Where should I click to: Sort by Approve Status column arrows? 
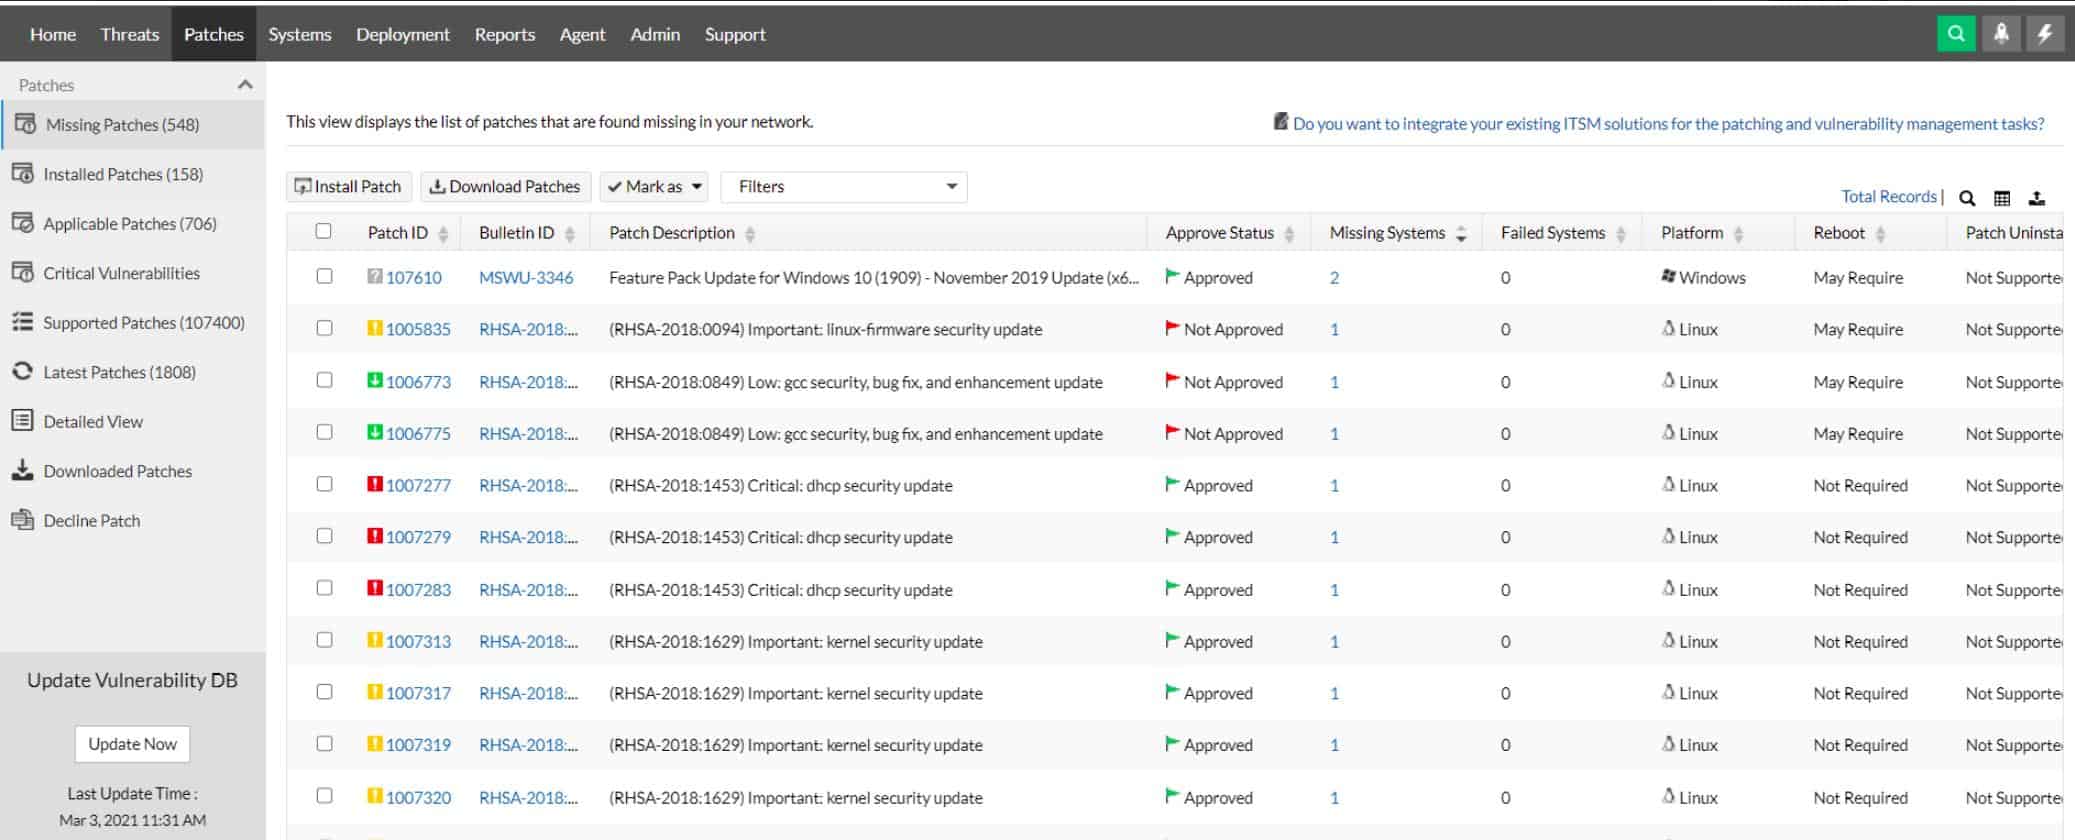click(x=1289, y=234)
